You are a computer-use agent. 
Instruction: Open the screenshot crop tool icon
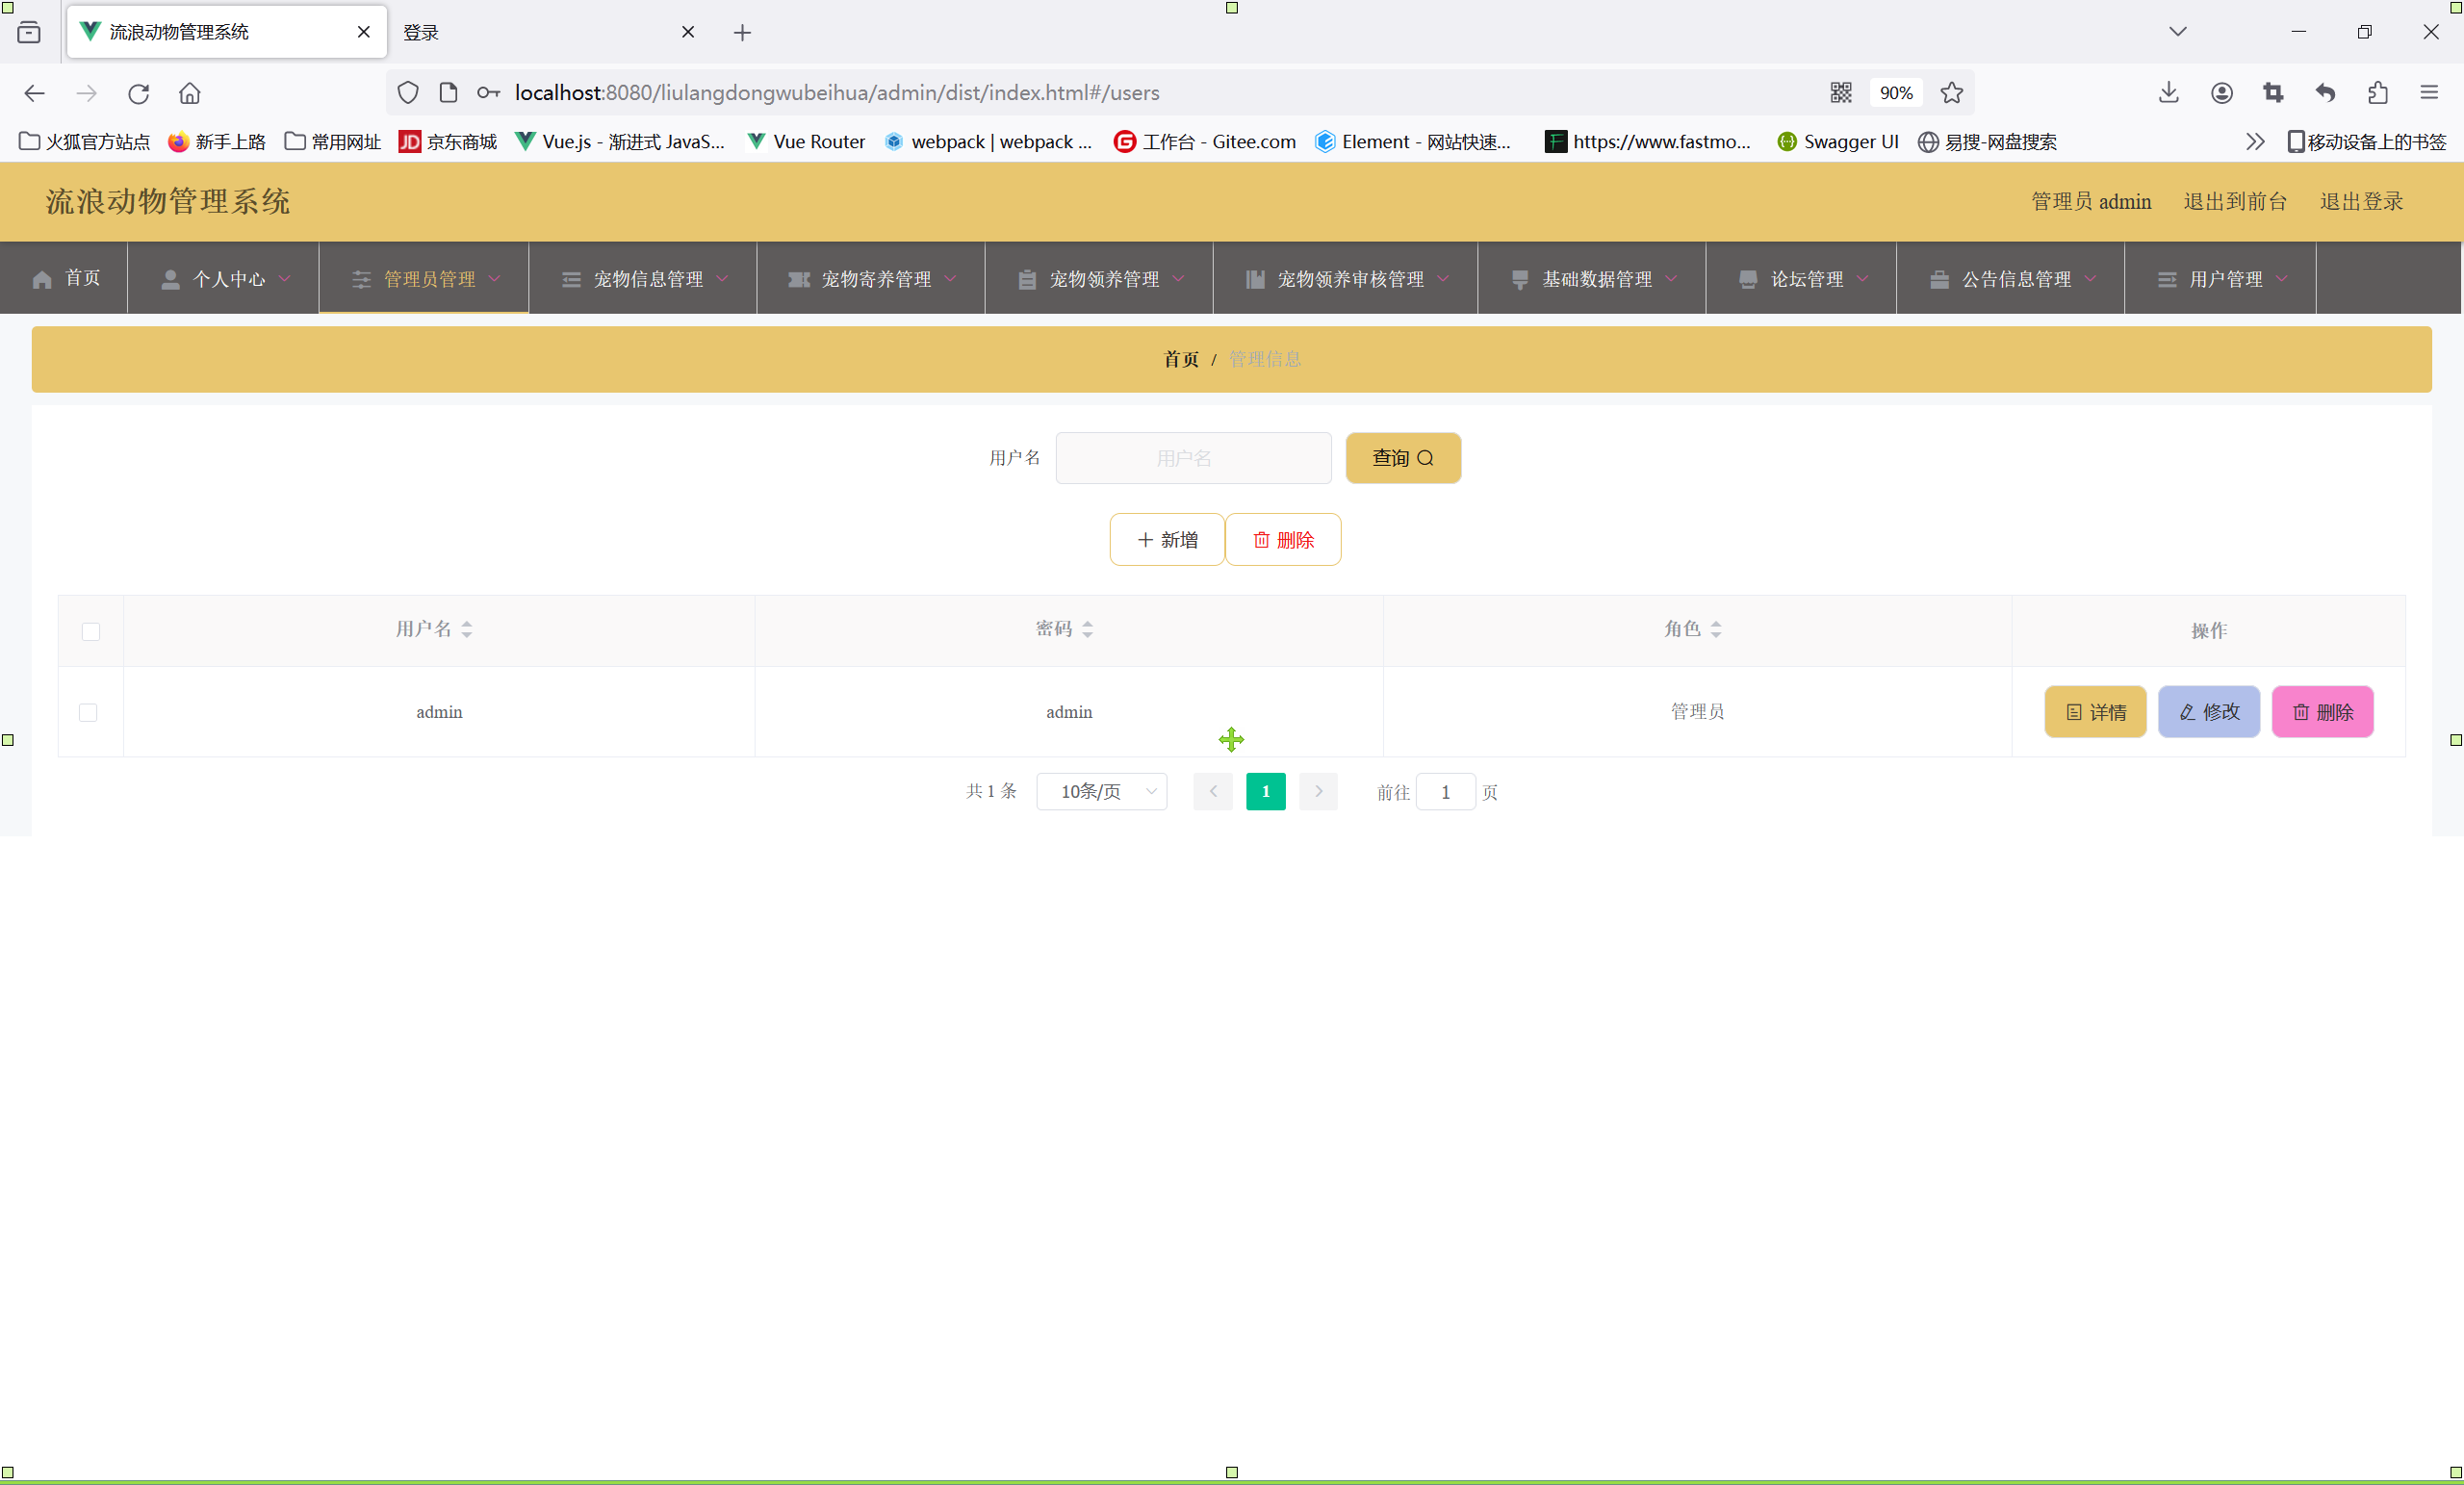2273,93
